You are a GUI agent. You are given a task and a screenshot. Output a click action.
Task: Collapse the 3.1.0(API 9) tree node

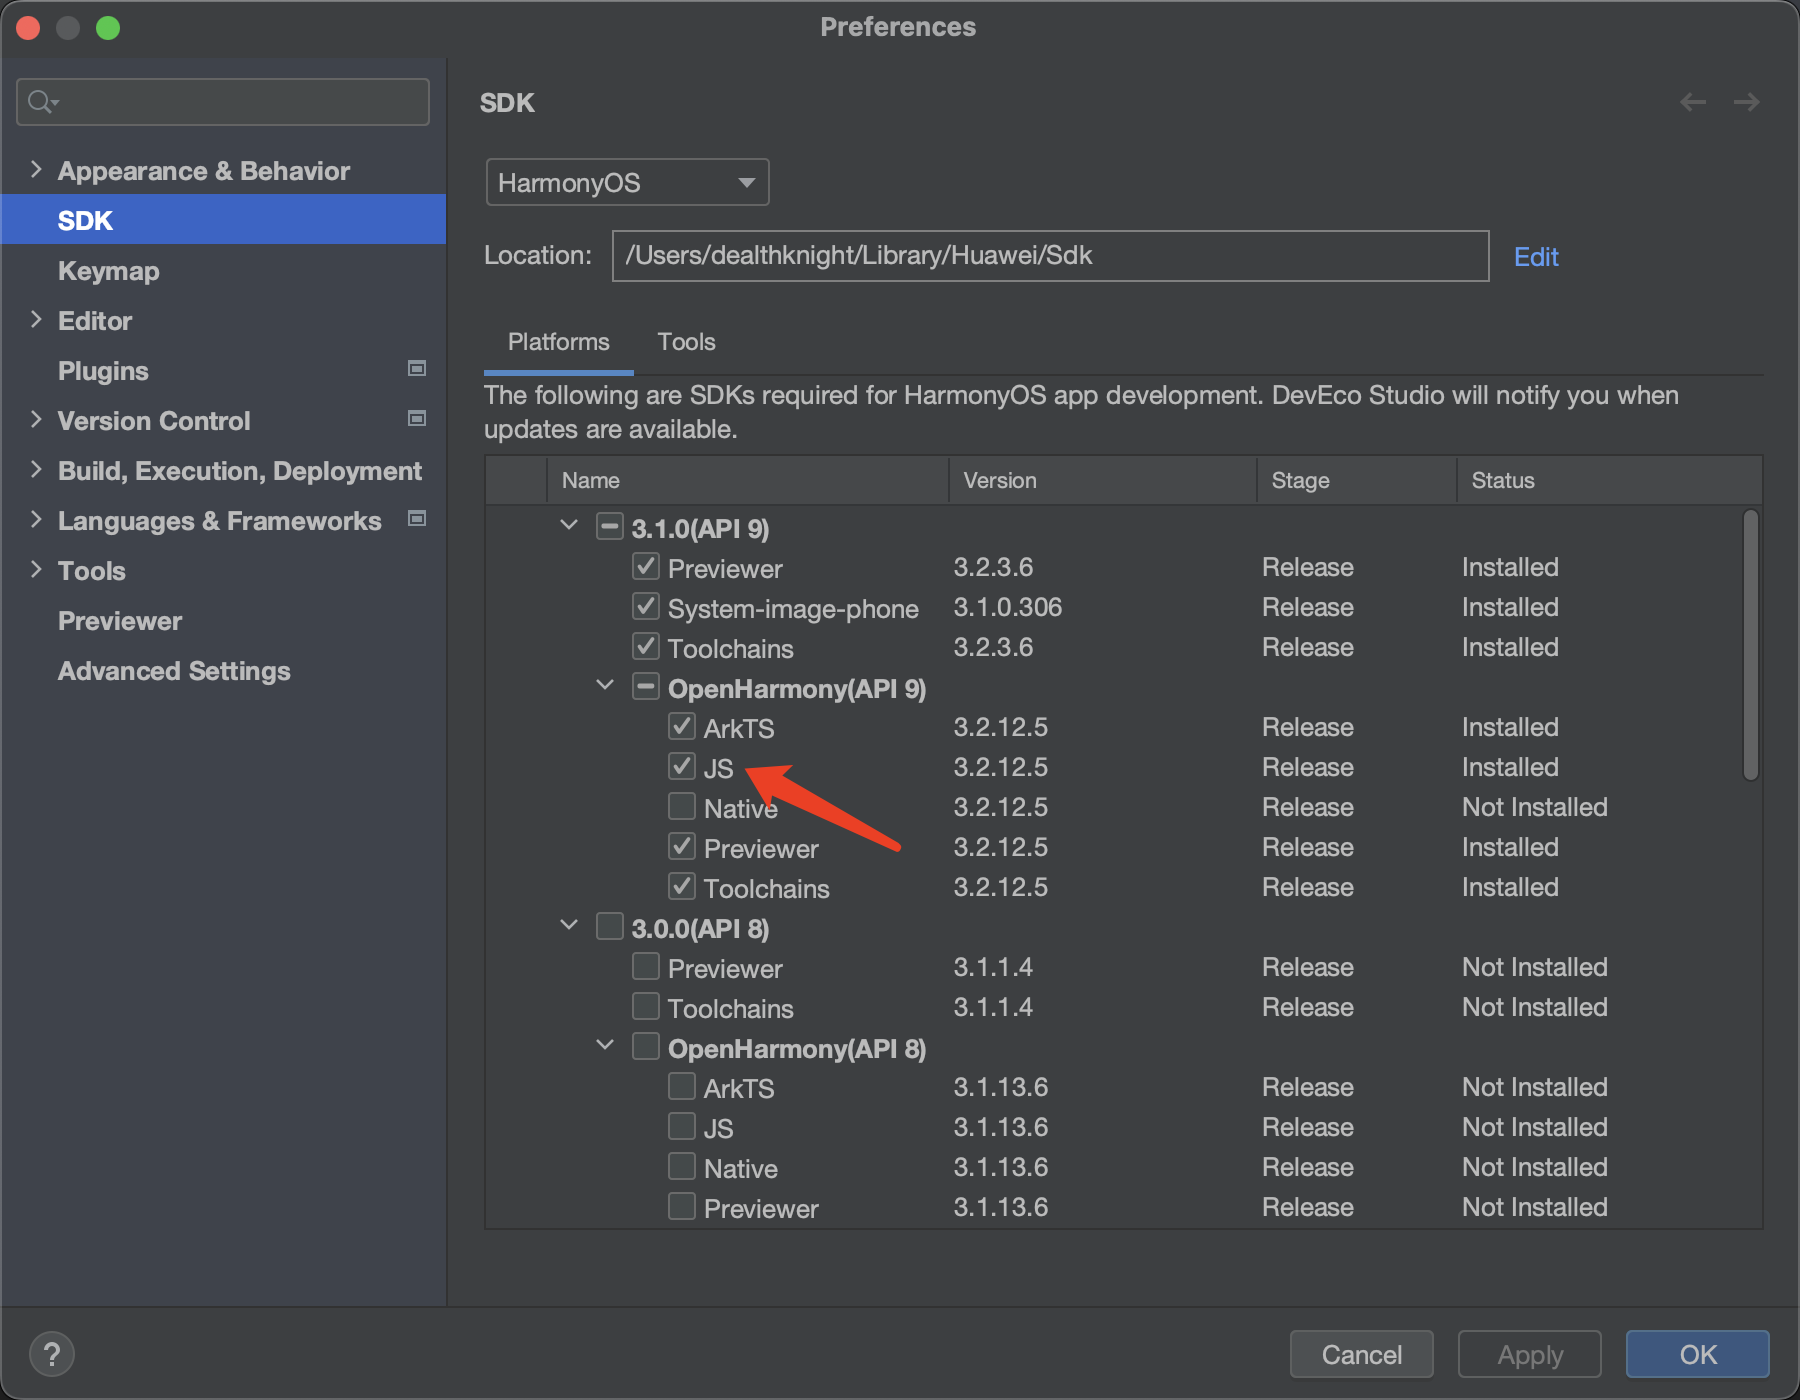[x=569, y=525]
